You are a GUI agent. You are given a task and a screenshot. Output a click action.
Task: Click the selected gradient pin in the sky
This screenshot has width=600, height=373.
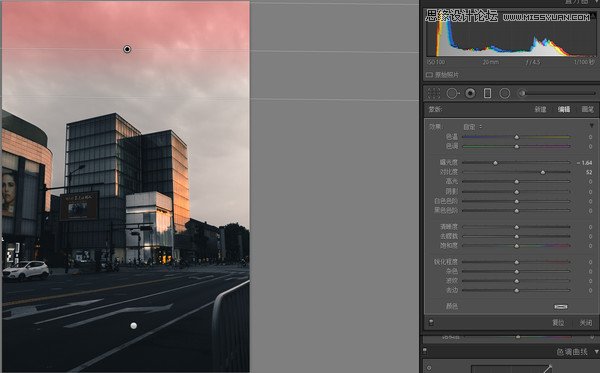point(127,49)
